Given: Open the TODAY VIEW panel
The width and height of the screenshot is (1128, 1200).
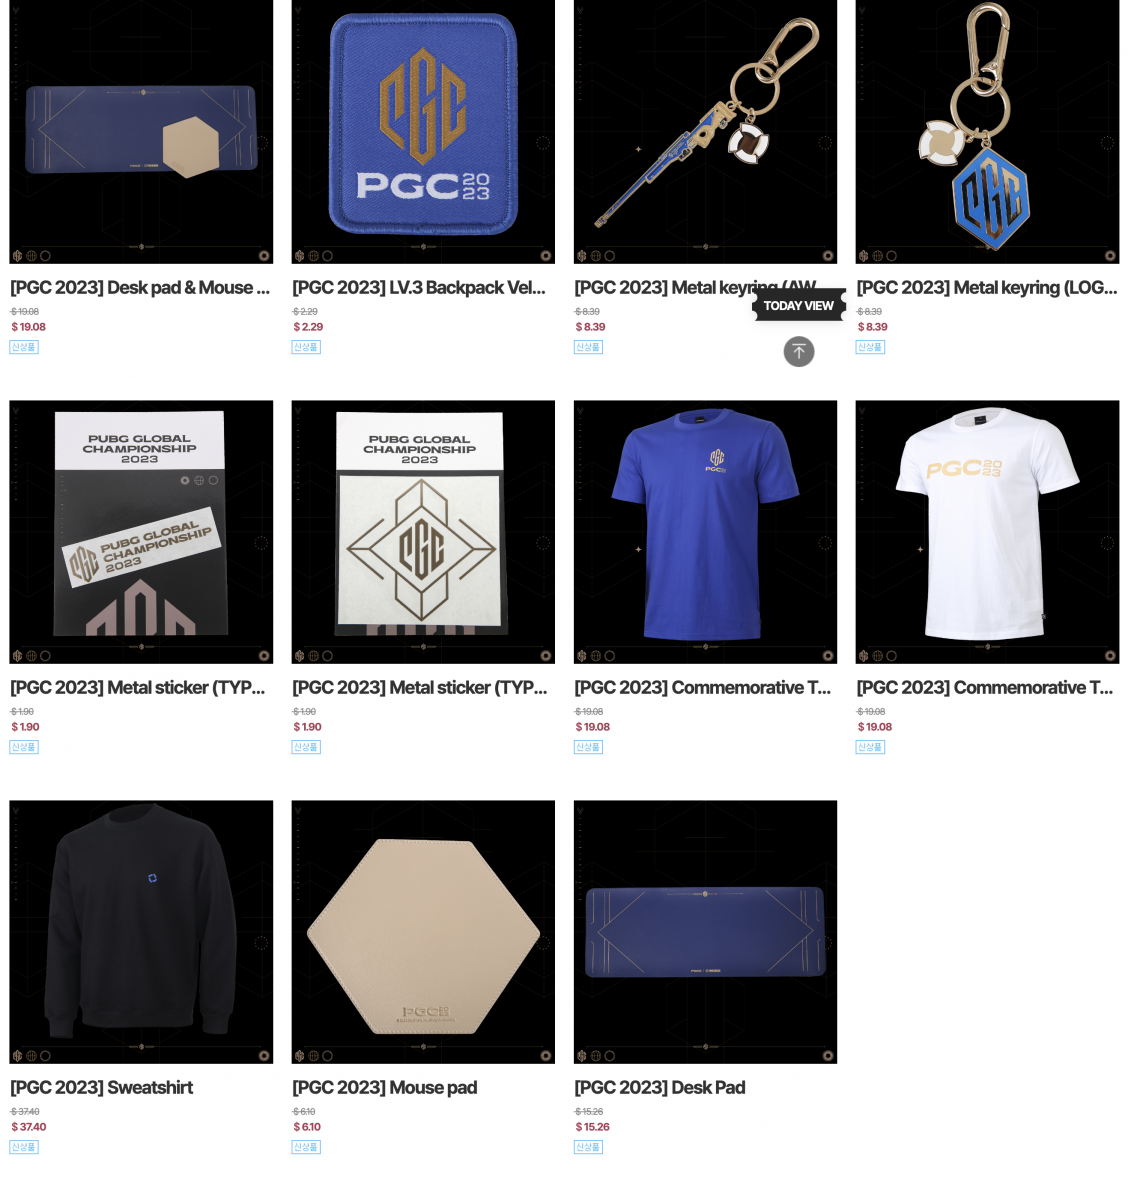Looking at the screenshot, I should pos(798,306).
